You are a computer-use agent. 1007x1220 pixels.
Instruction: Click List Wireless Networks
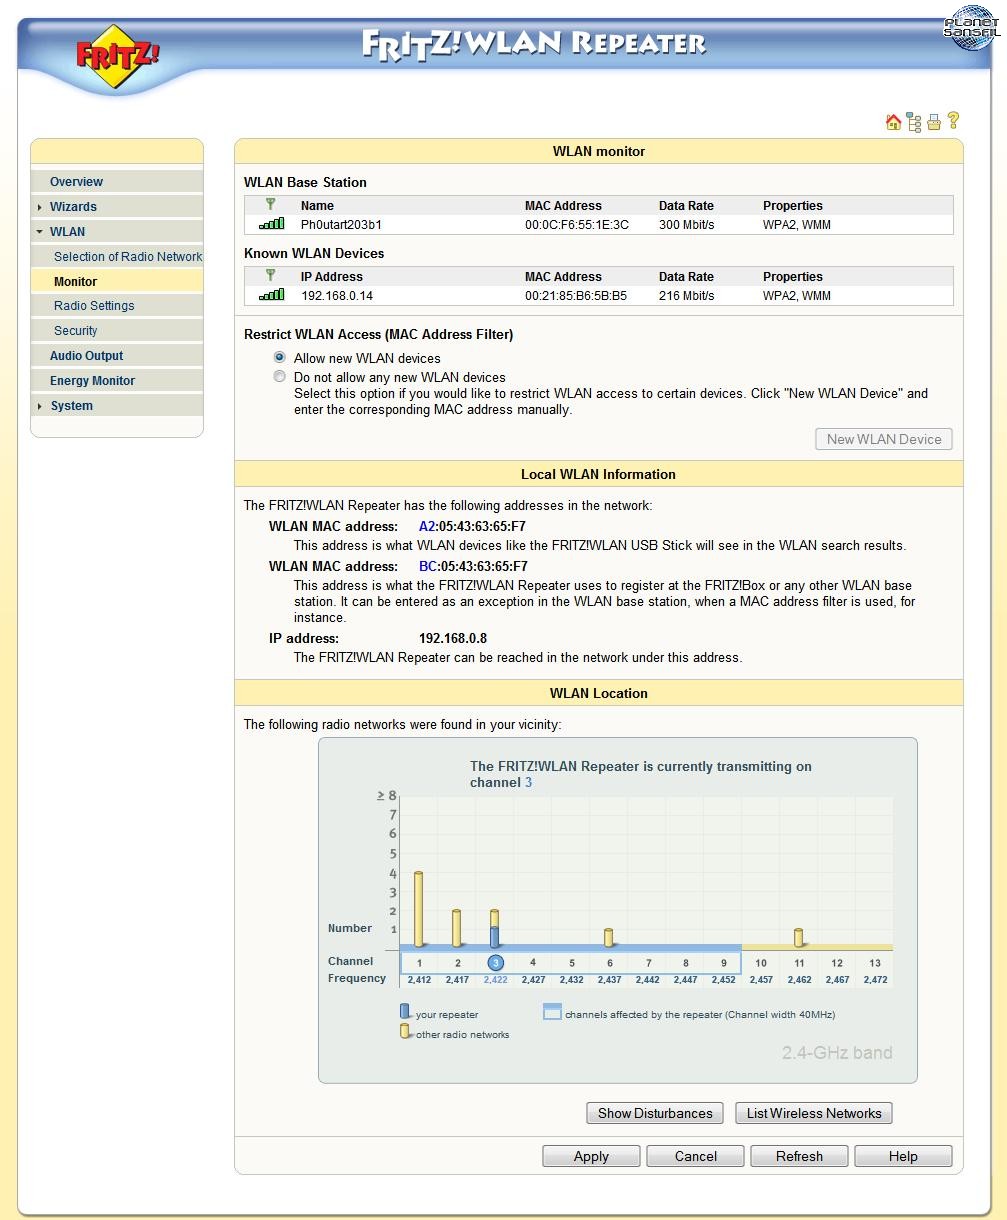tap(814, 1113)
